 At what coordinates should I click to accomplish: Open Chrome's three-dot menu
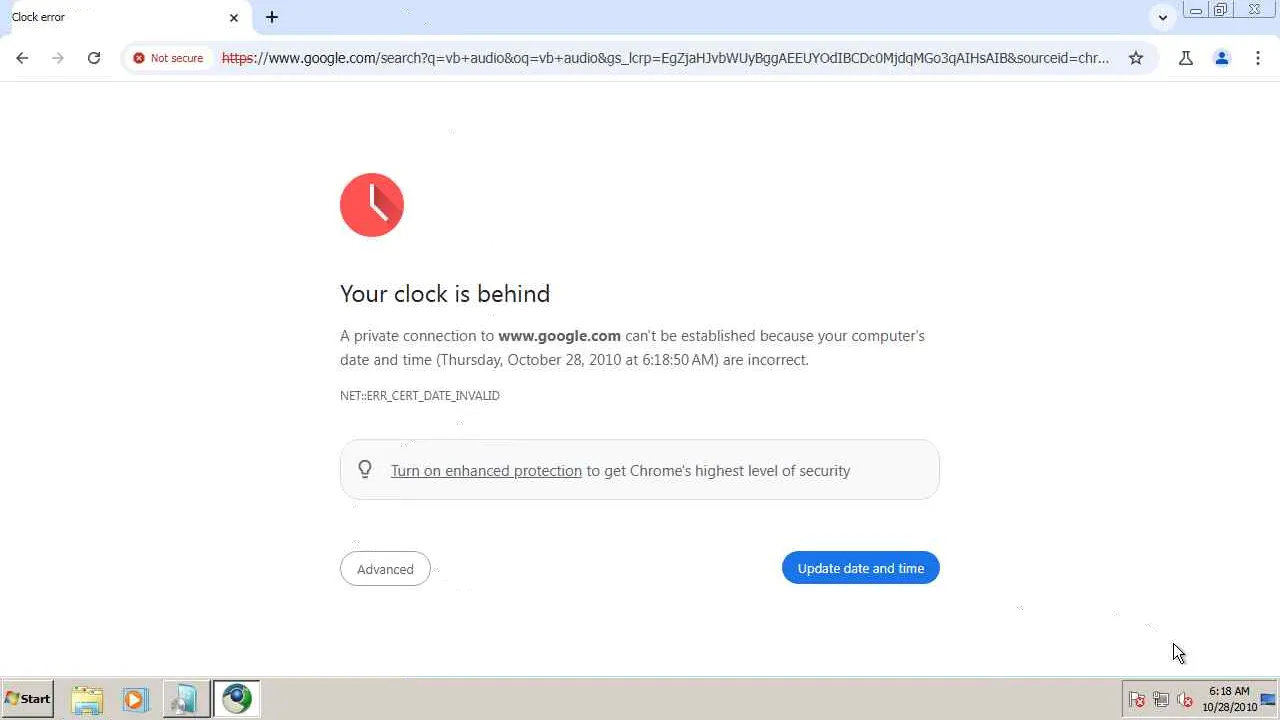tap(1258, 58)
